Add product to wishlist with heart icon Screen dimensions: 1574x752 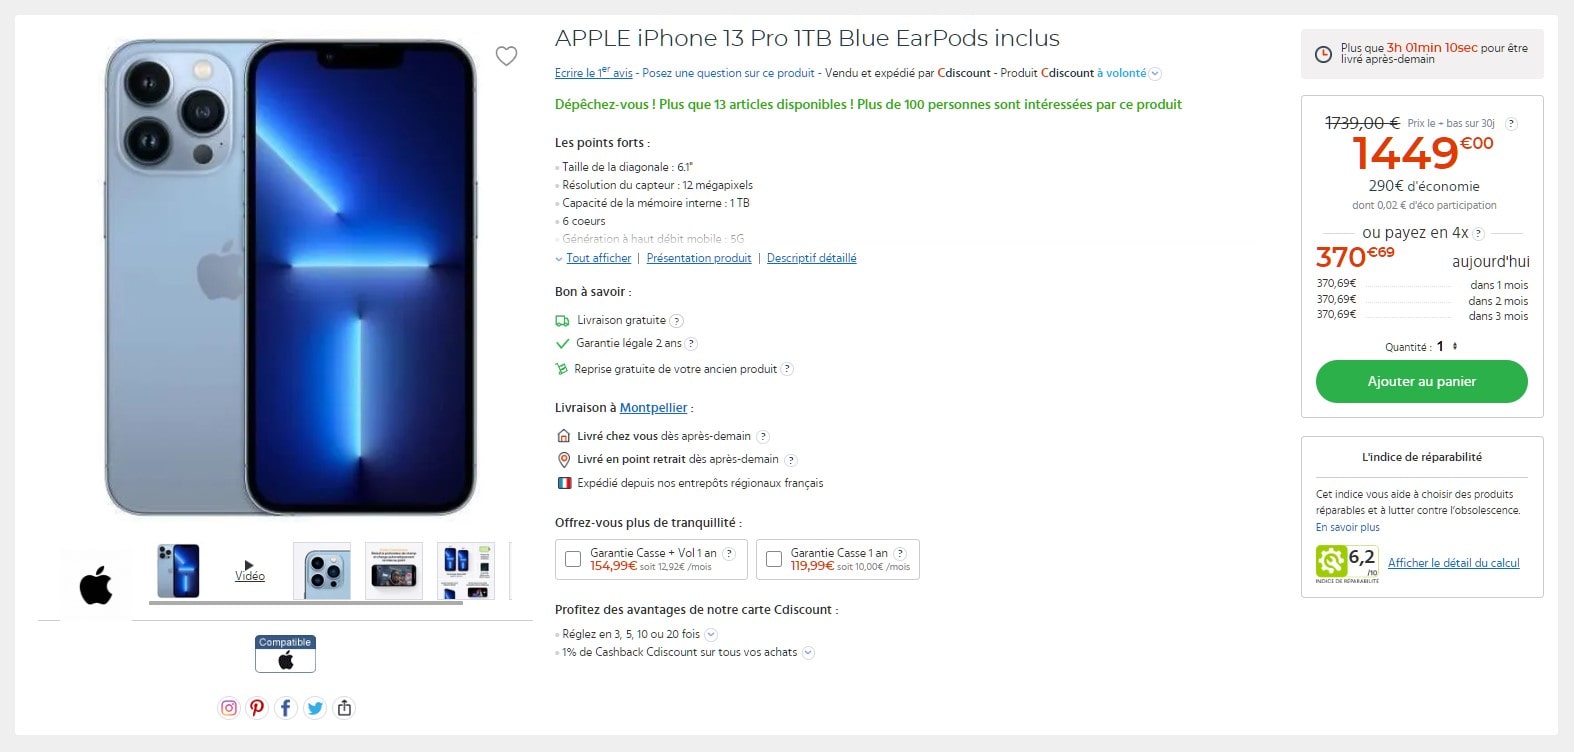507,56
